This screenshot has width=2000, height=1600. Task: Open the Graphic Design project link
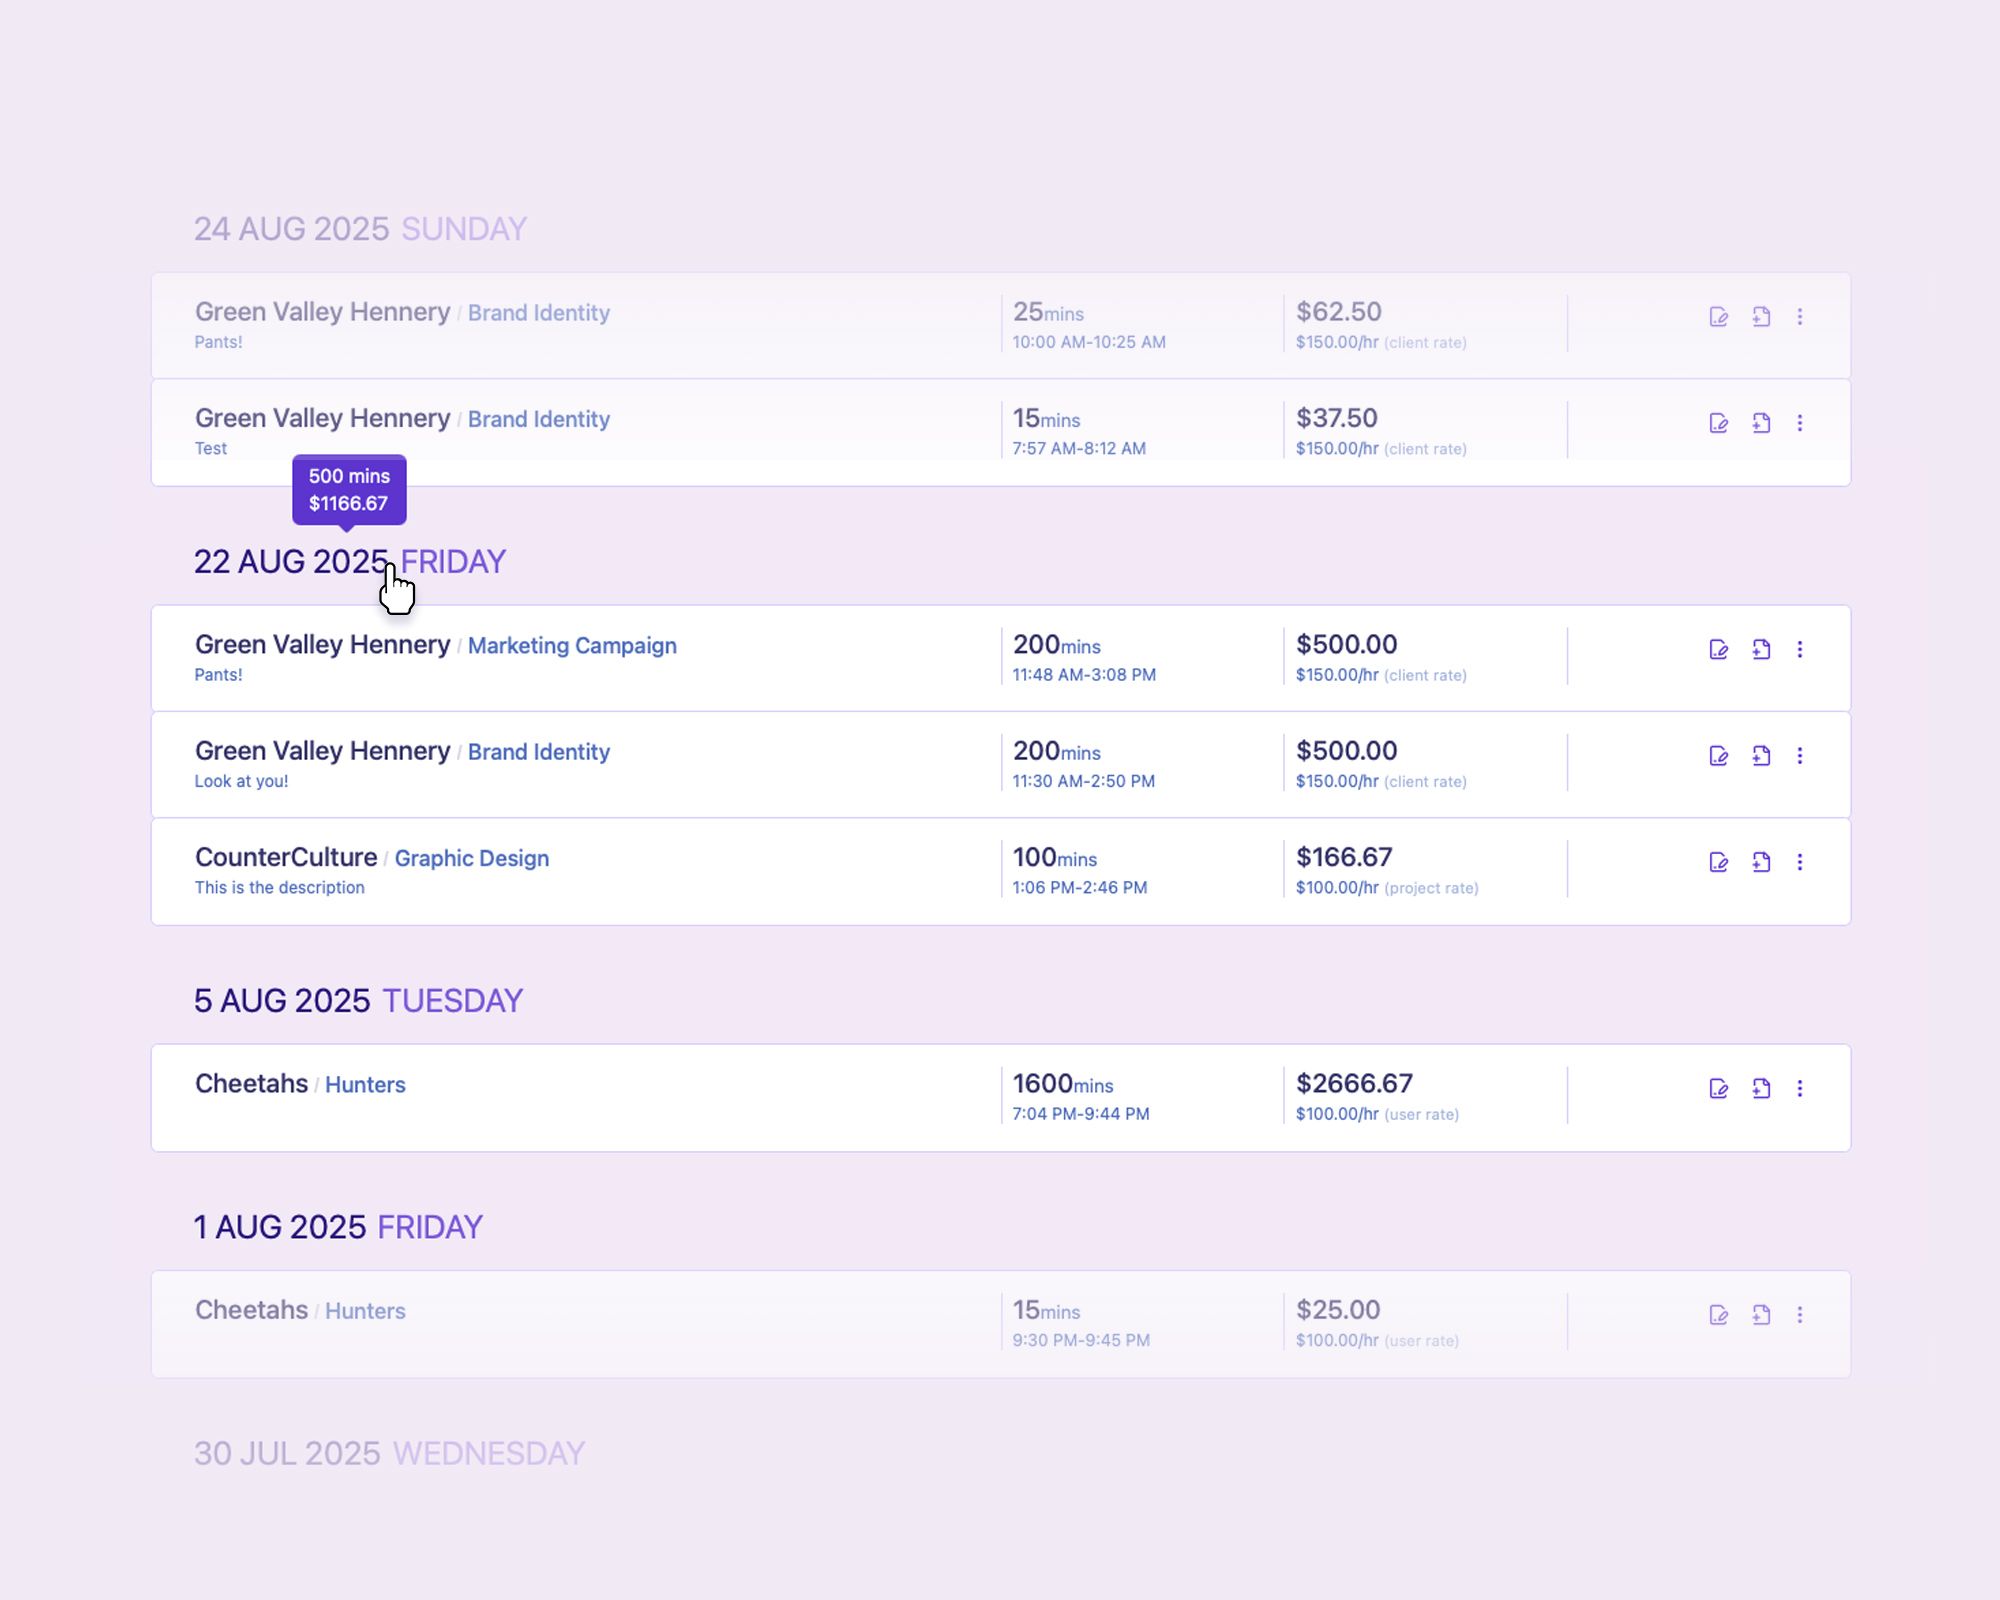click(x=471, y=859)
